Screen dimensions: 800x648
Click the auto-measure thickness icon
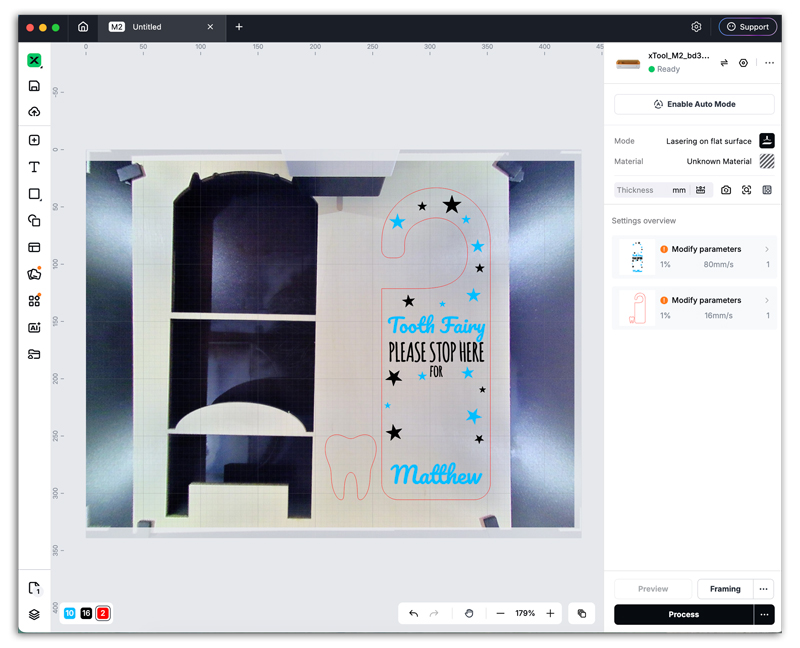(701, 190)
